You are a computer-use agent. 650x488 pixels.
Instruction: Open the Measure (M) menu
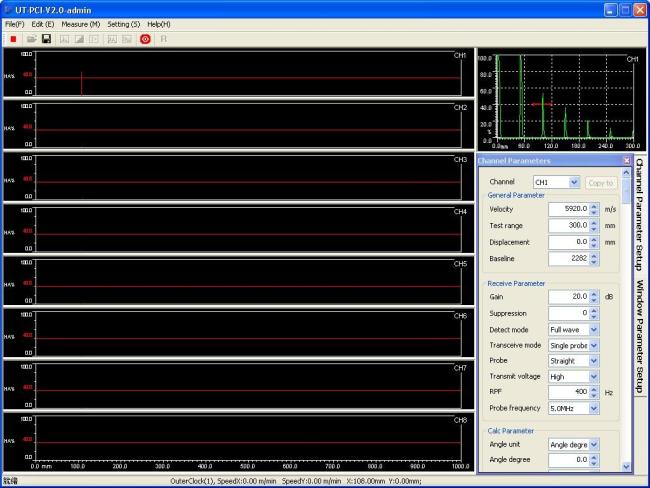(x=80, y=23)
